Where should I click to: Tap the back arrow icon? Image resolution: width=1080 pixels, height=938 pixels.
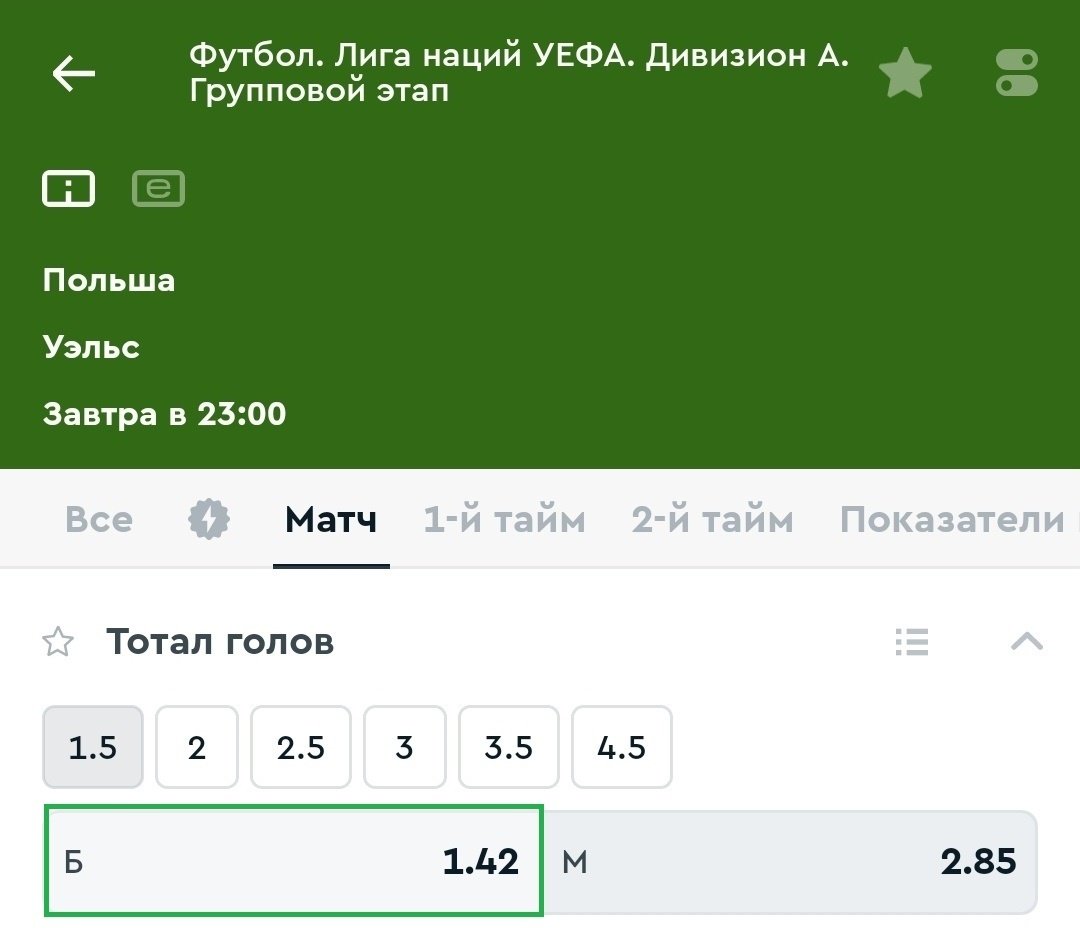pos(73,74)
